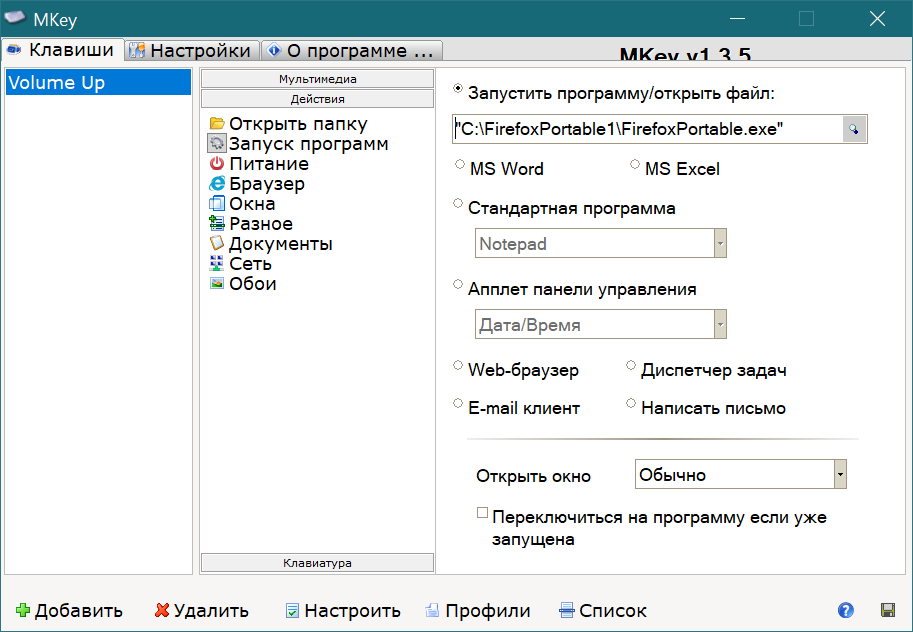Switch to the Настройки tab

pos(191,49)
